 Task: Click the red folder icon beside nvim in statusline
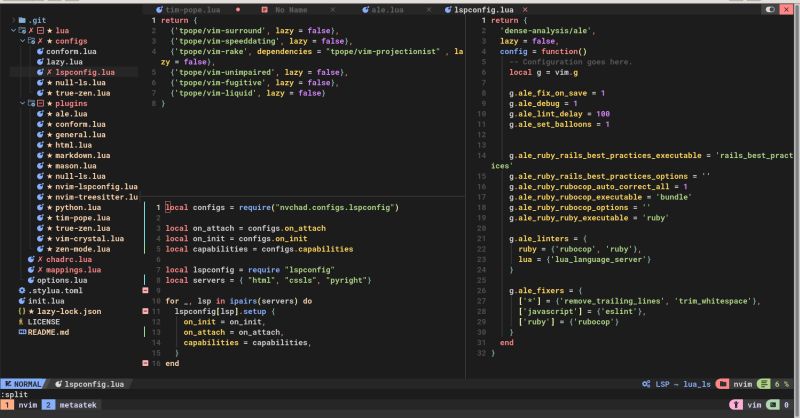722,384
